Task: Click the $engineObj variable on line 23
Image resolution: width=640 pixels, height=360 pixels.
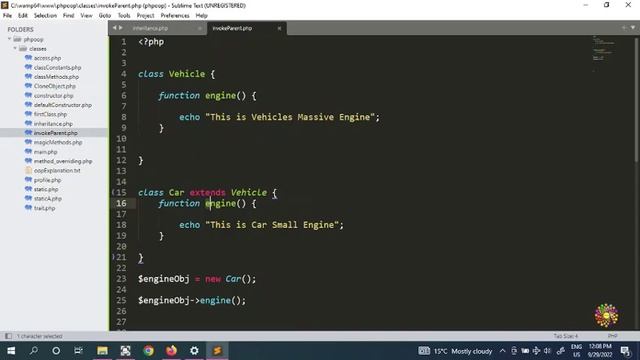Action: click(164, 279)
